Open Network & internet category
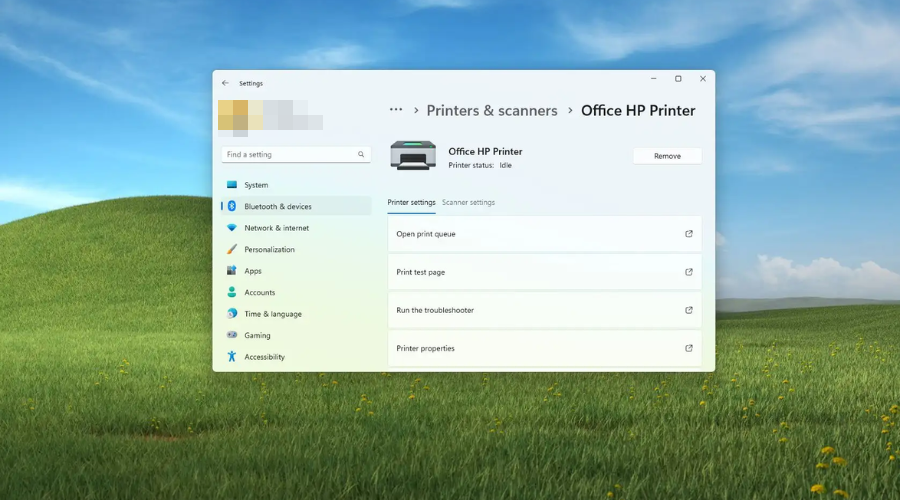Viewport: 900px width, 500px height. (296, 228)
